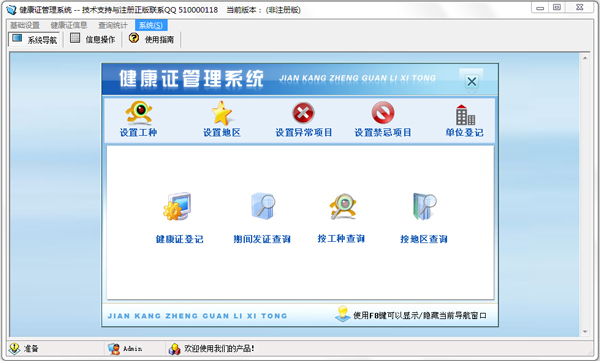The height and width of the screenshot is (361, 600).
Task: Maximize the main window
Action: coord(557,7)
